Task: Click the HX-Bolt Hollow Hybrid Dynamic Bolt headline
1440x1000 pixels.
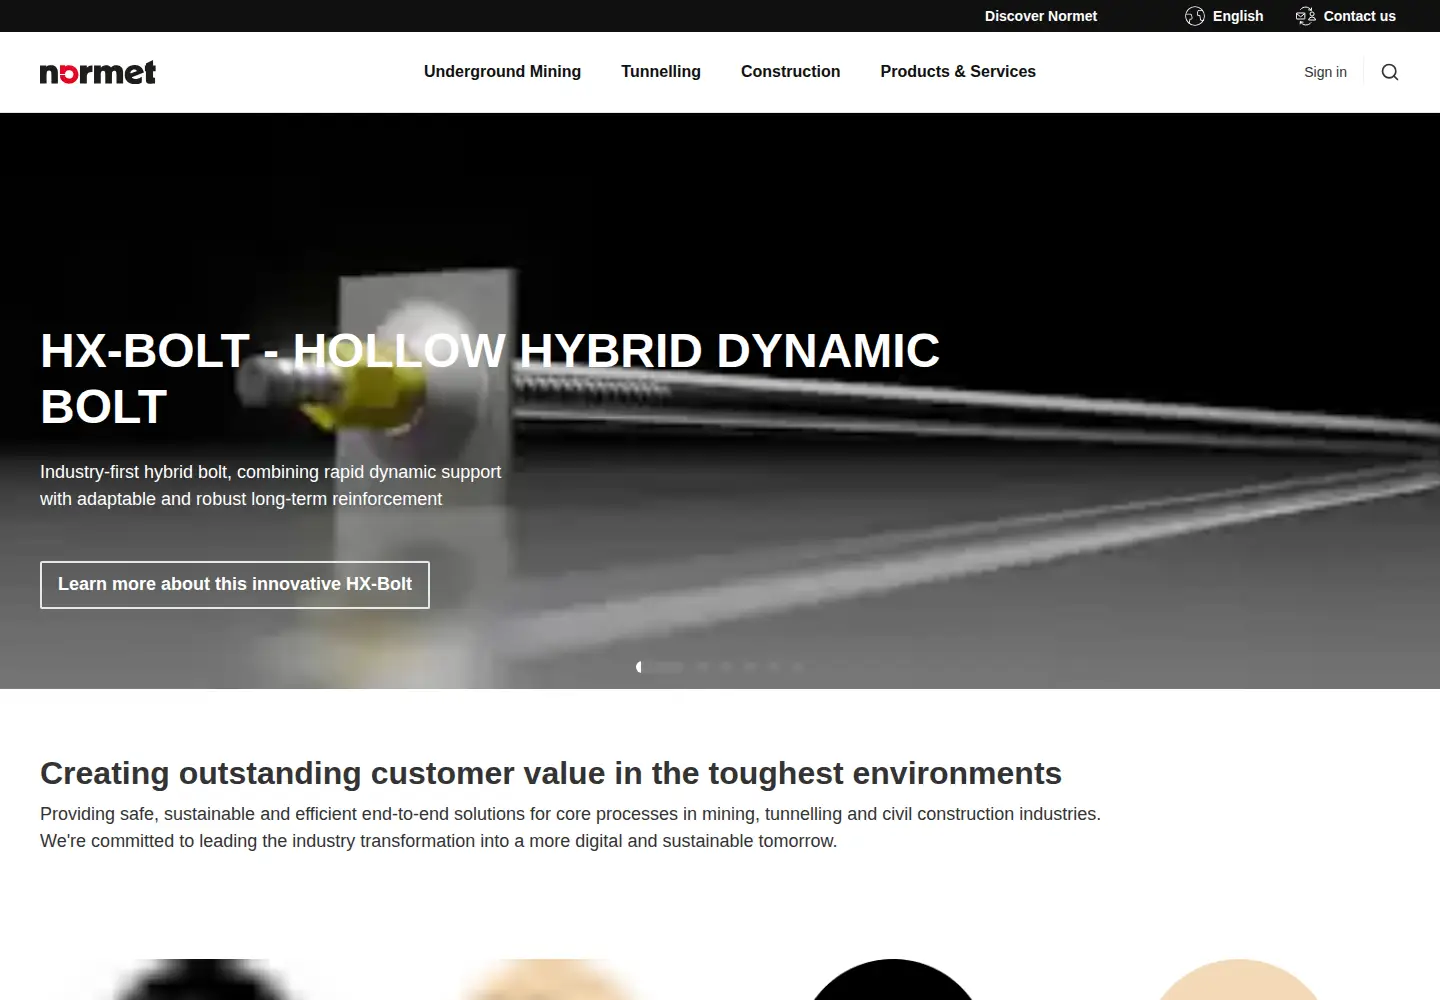Action: pyautogui.click(x=490, y=379)
